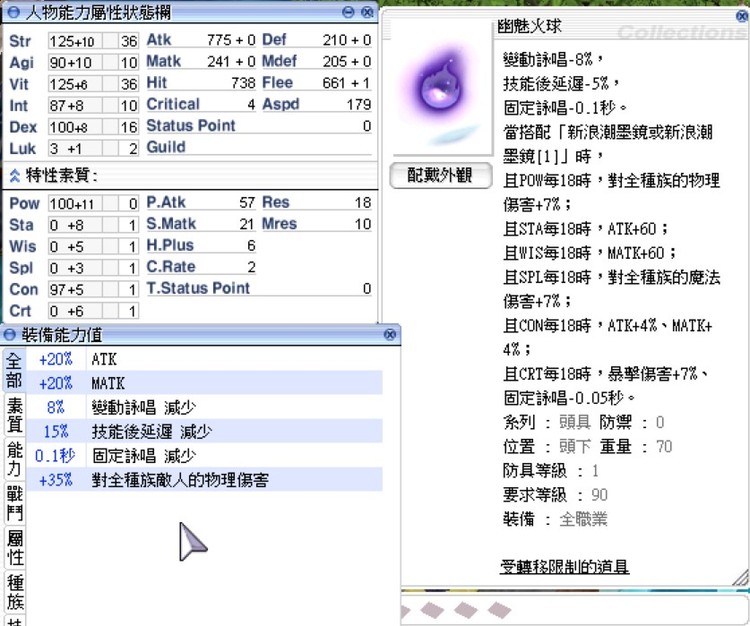The image size is (750, 626).
Task: Close the 幽魅火球 item description window
Action: pos(742,17)
